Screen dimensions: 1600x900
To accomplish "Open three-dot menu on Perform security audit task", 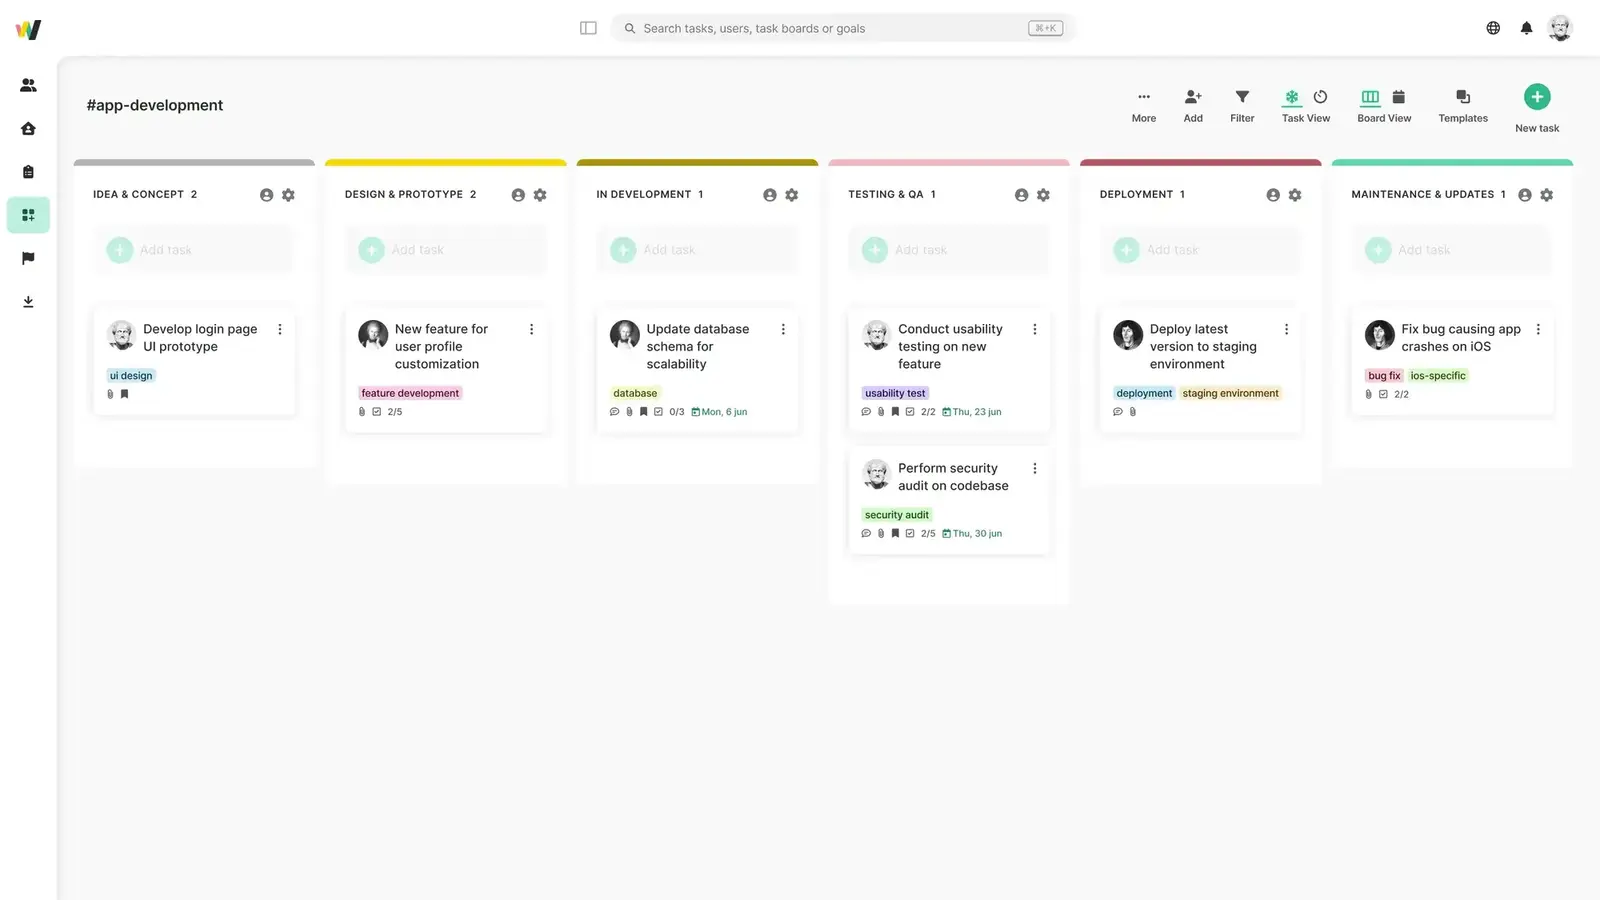I will [1035, 468].
